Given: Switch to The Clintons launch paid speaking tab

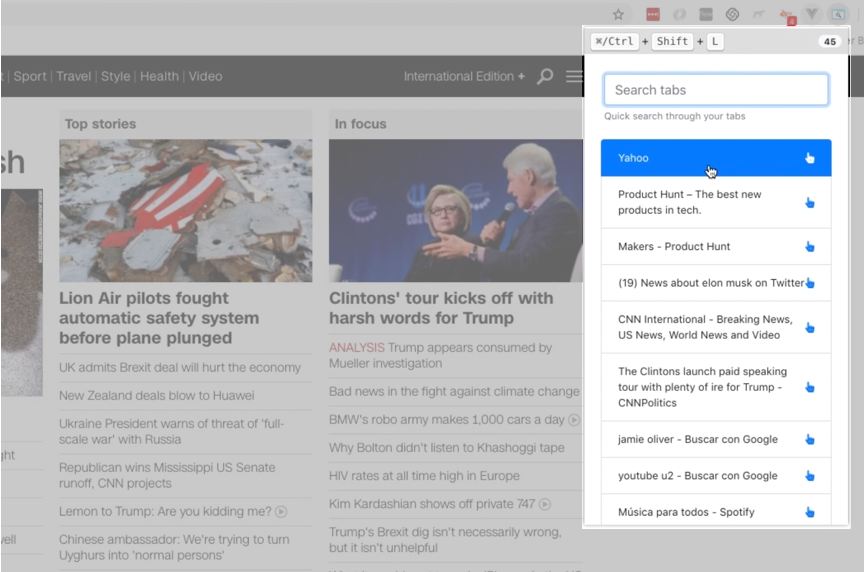Looking at the screenshot, I should (716, 387).
